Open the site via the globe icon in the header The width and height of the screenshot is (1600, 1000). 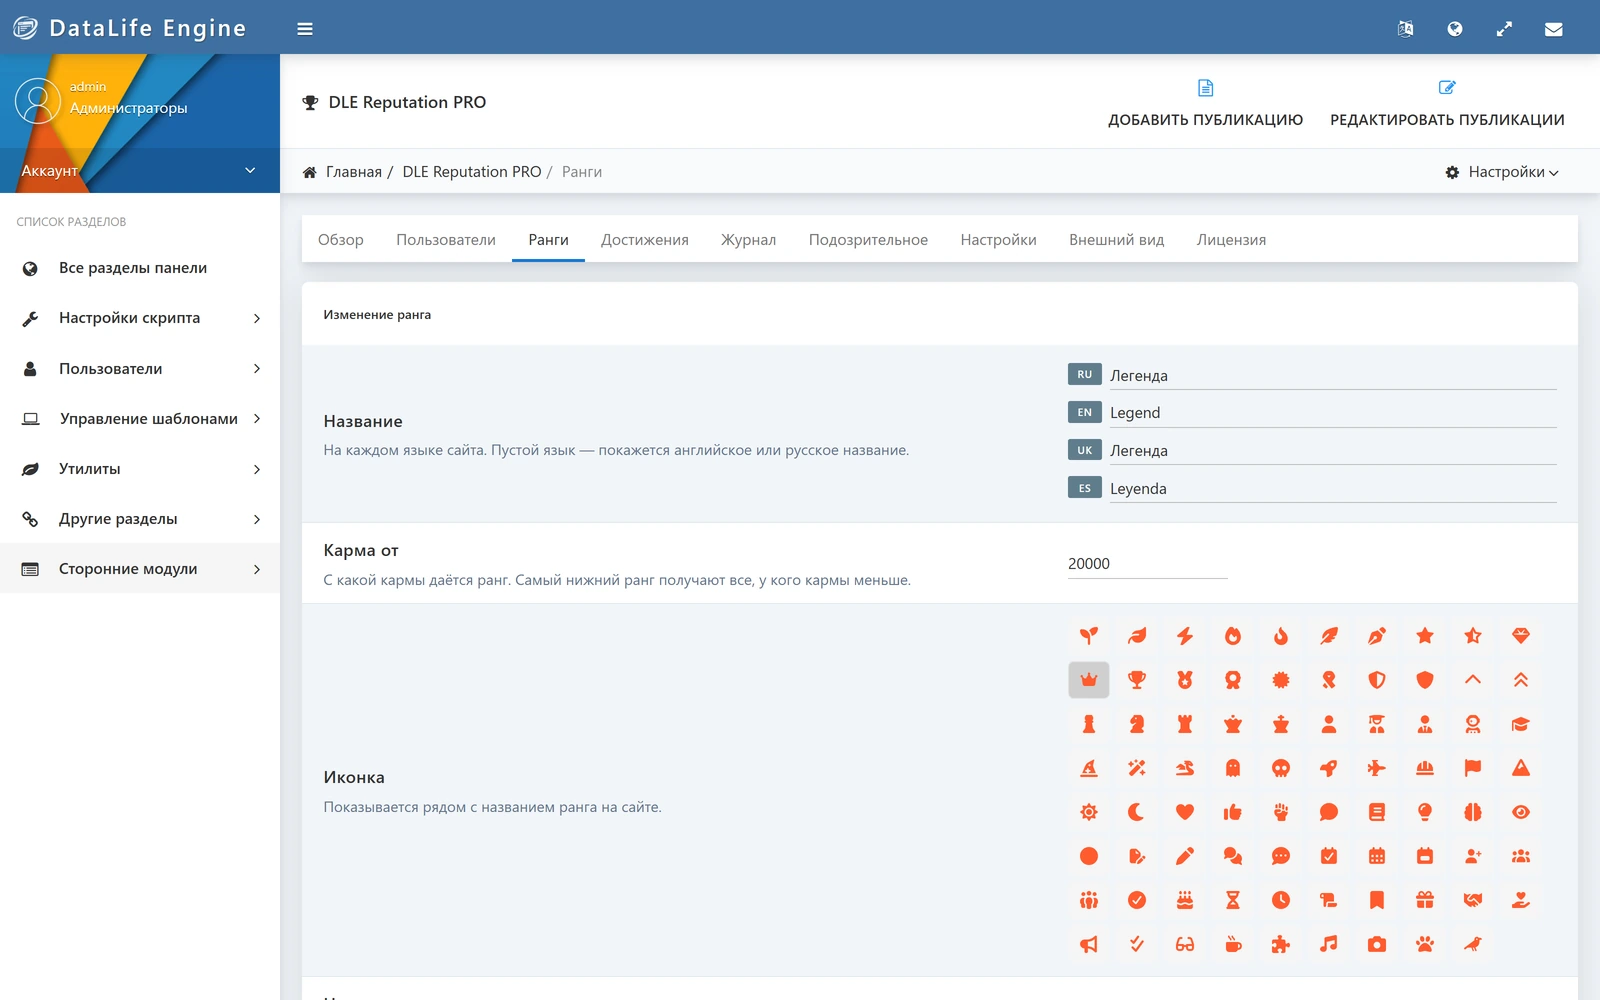pos(1455,29)
